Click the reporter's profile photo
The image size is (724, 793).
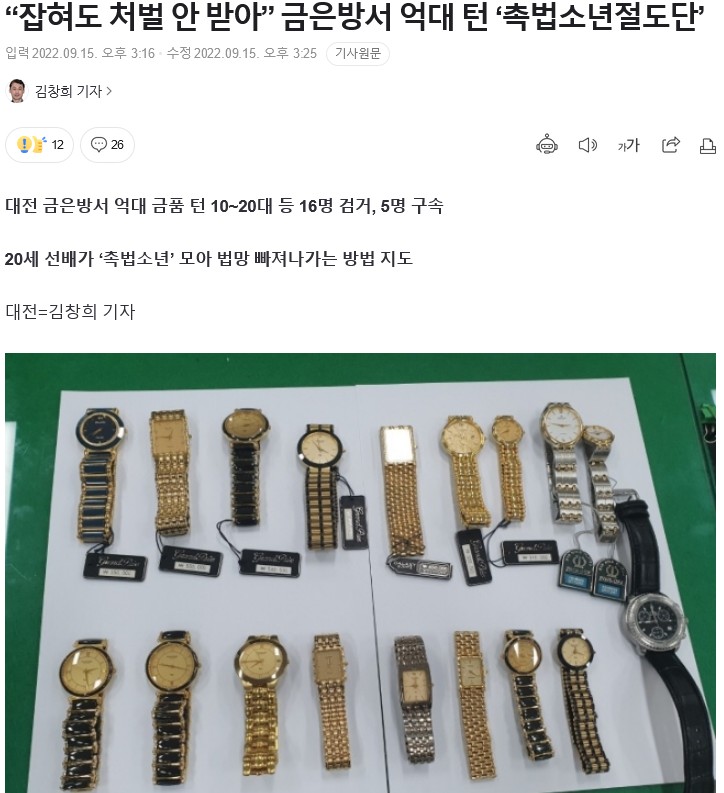(x=17, y=91)
